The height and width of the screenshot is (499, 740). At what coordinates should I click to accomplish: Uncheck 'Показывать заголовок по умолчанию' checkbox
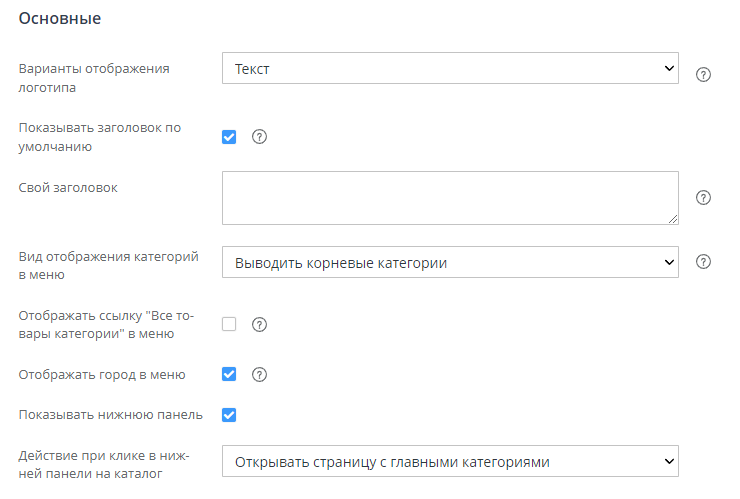pos(229,137)
